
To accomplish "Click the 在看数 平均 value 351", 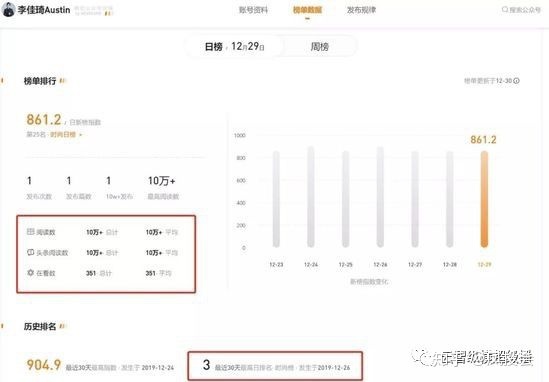I will [x=151, y=273].
